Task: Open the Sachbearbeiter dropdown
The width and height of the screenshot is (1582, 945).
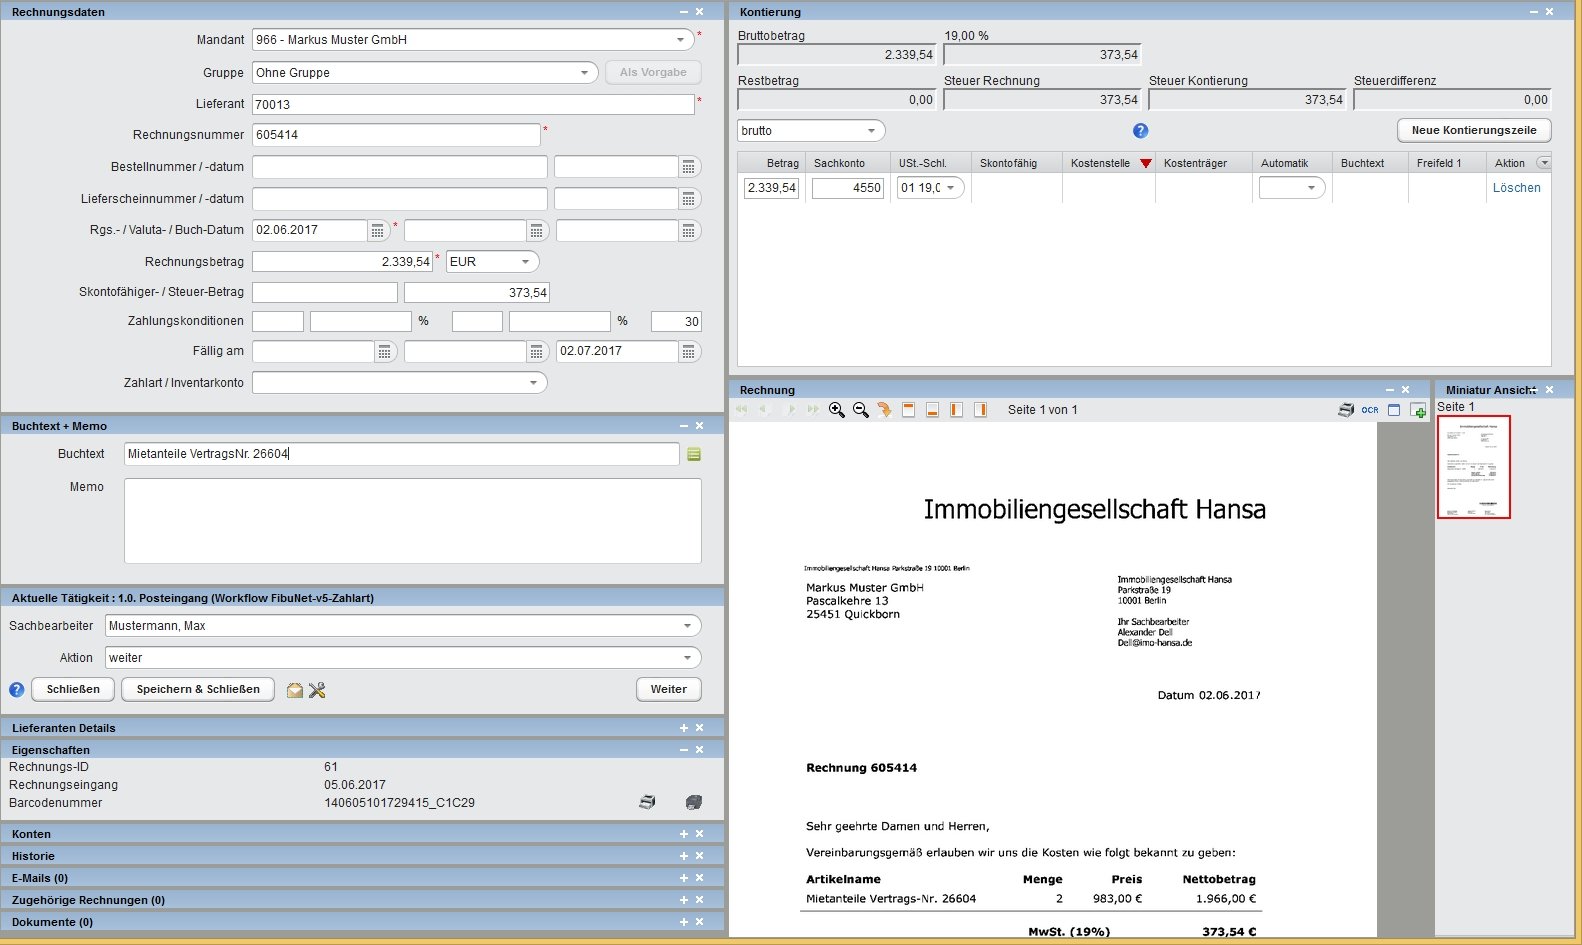Action: pos(688,626)
